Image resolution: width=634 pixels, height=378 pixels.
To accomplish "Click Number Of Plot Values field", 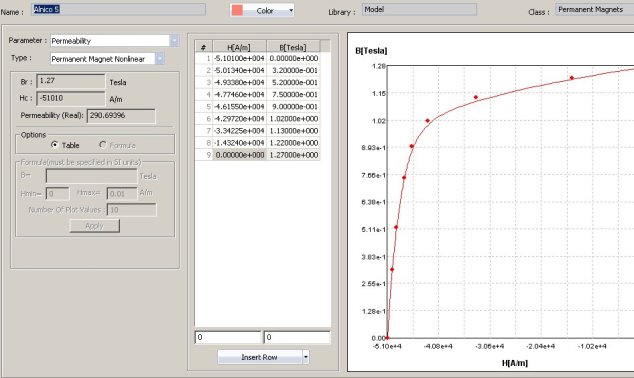I will coord(131,210).
